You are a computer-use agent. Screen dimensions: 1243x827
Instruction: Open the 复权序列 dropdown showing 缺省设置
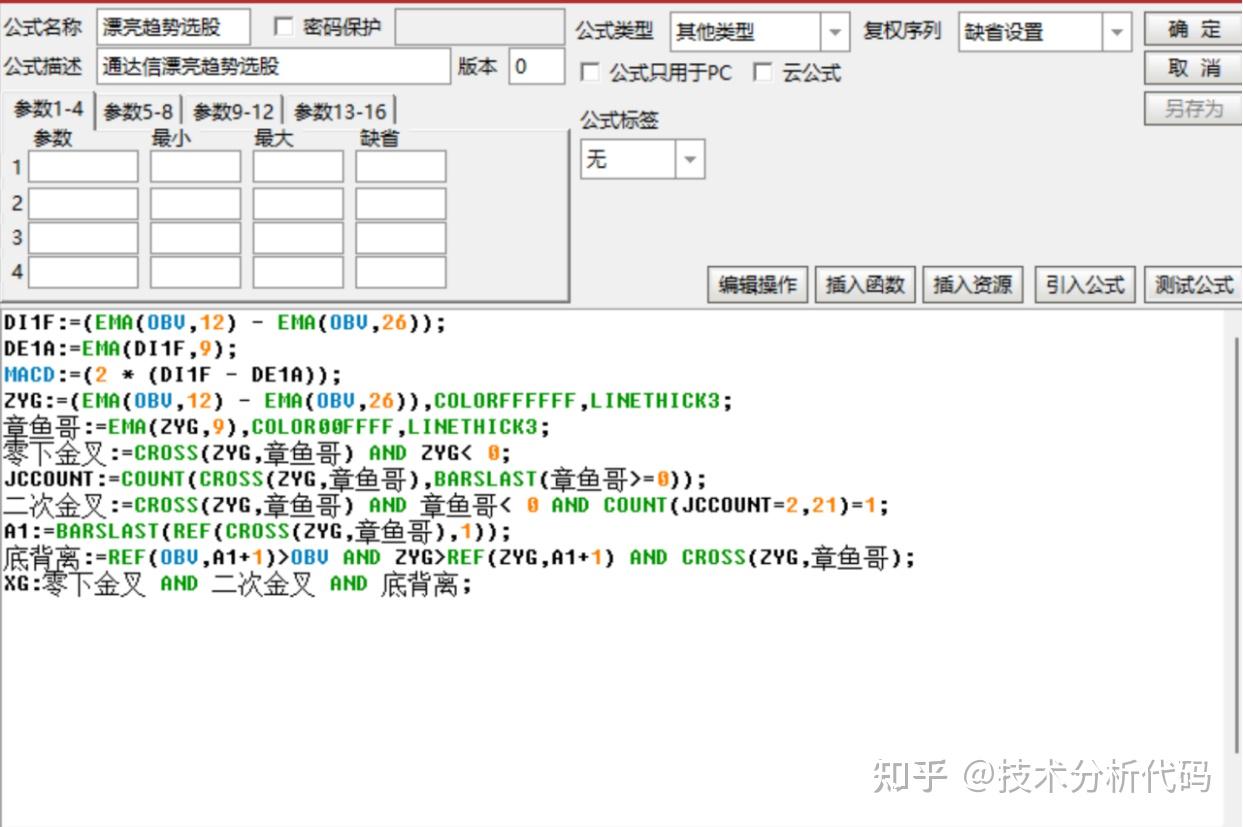(x=1045, y=32)
